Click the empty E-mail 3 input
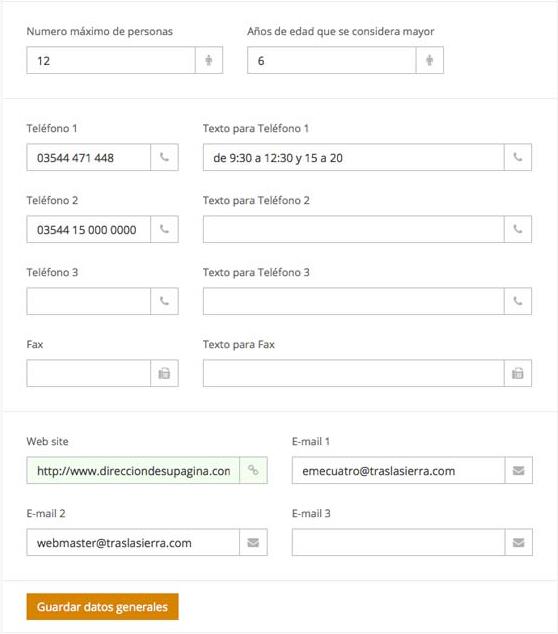 click(x=398, y=542)
